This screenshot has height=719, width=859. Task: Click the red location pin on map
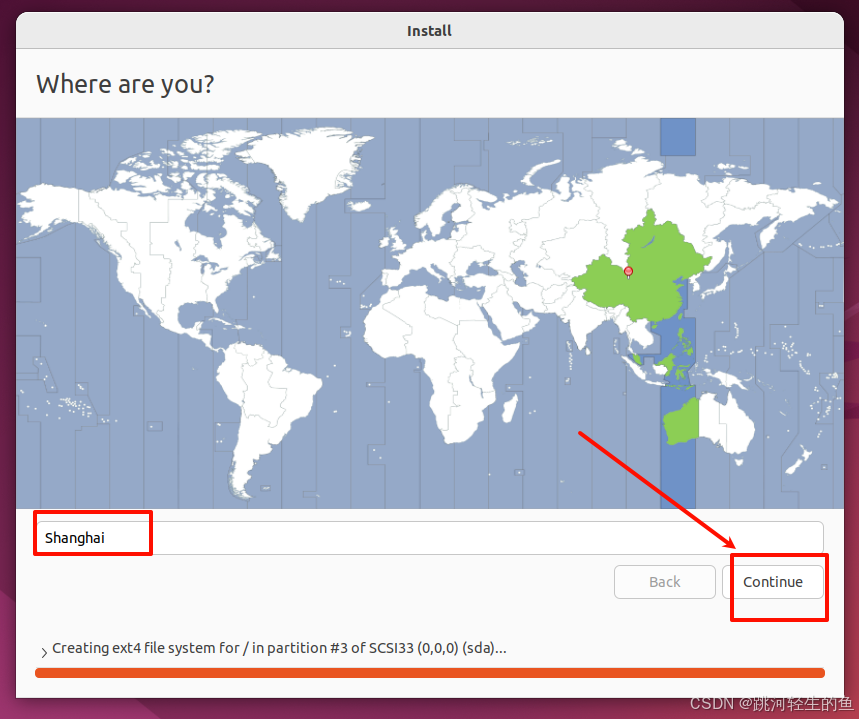(628, 272)
